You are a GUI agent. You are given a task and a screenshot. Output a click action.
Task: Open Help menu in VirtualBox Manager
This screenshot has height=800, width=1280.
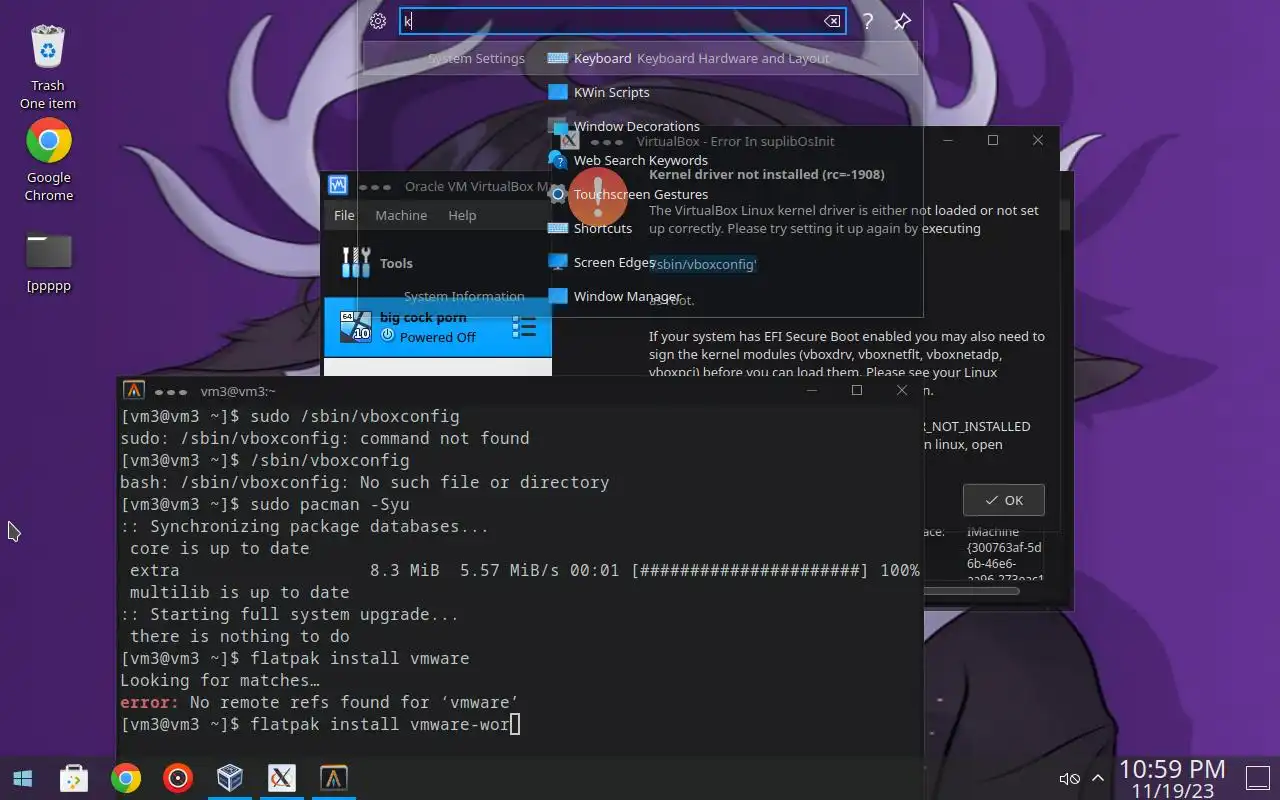point(462,215)
